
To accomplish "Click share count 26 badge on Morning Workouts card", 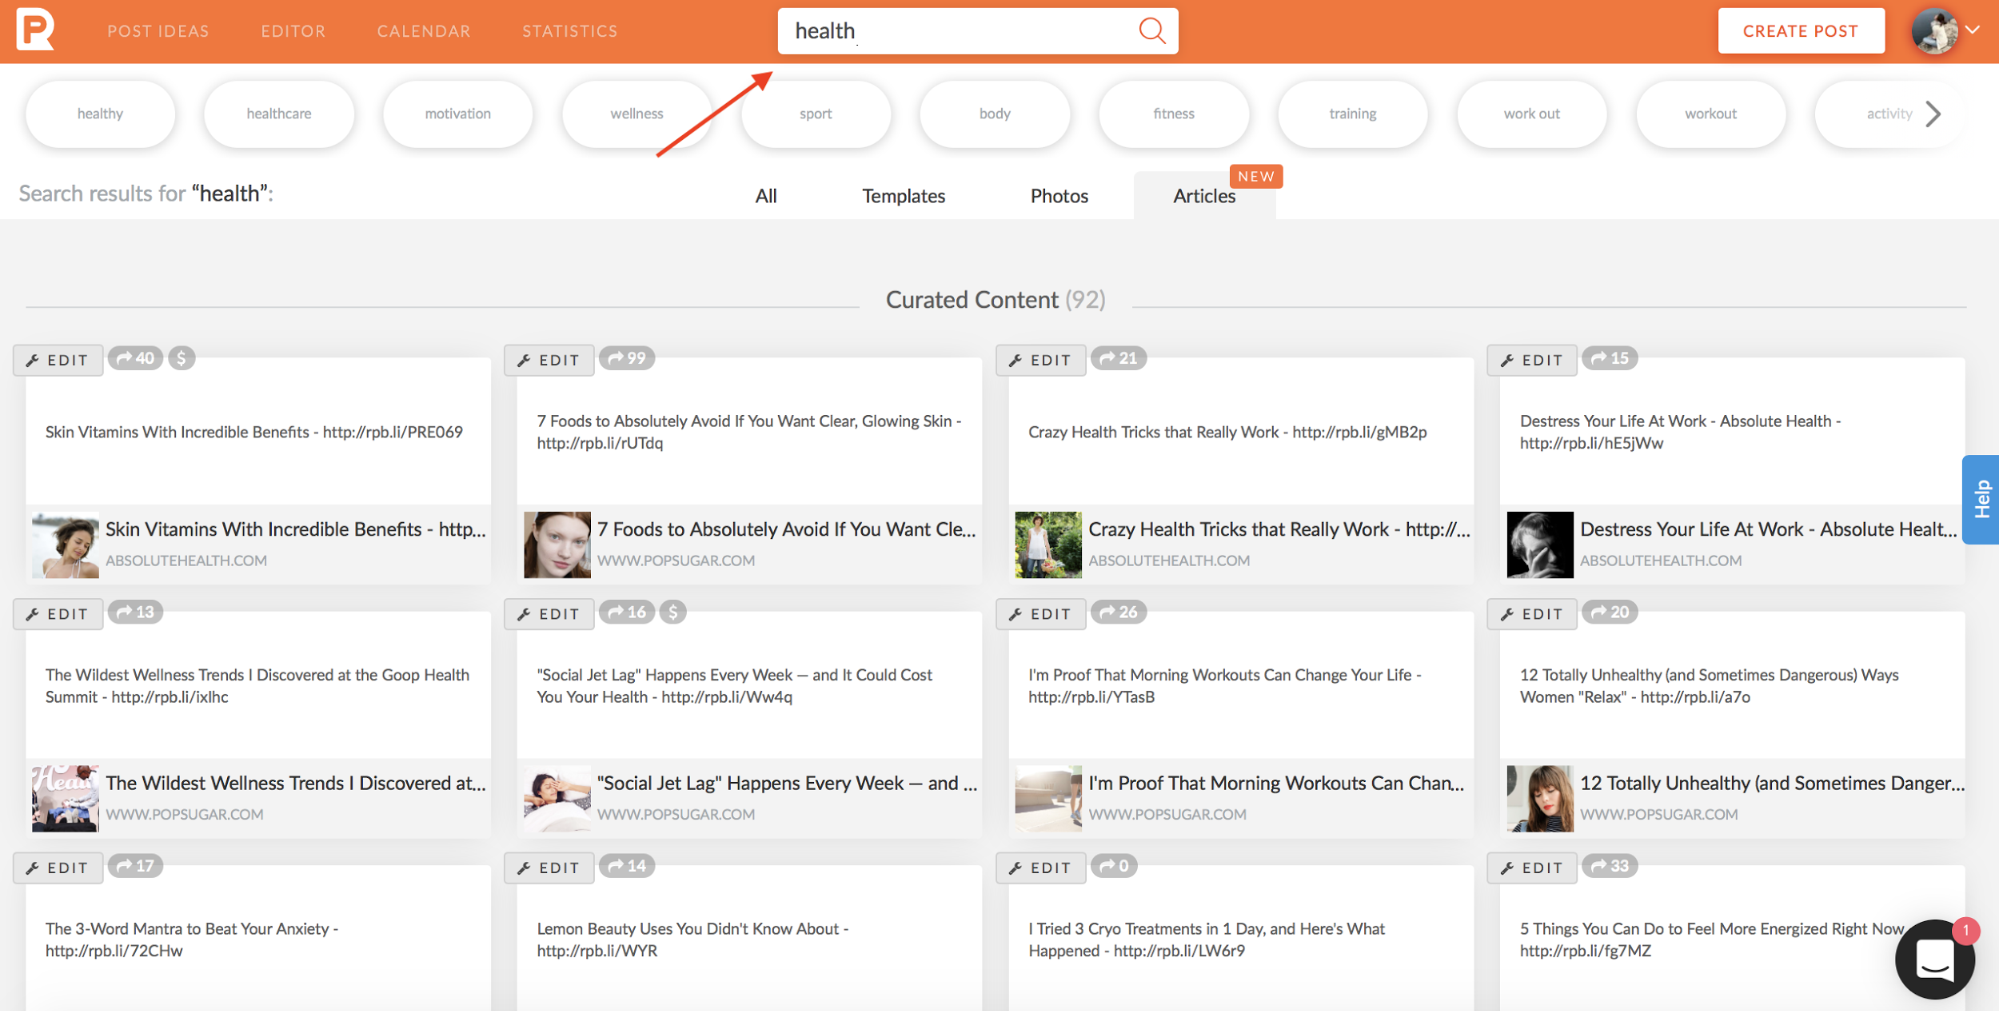I will point(1118,612).
